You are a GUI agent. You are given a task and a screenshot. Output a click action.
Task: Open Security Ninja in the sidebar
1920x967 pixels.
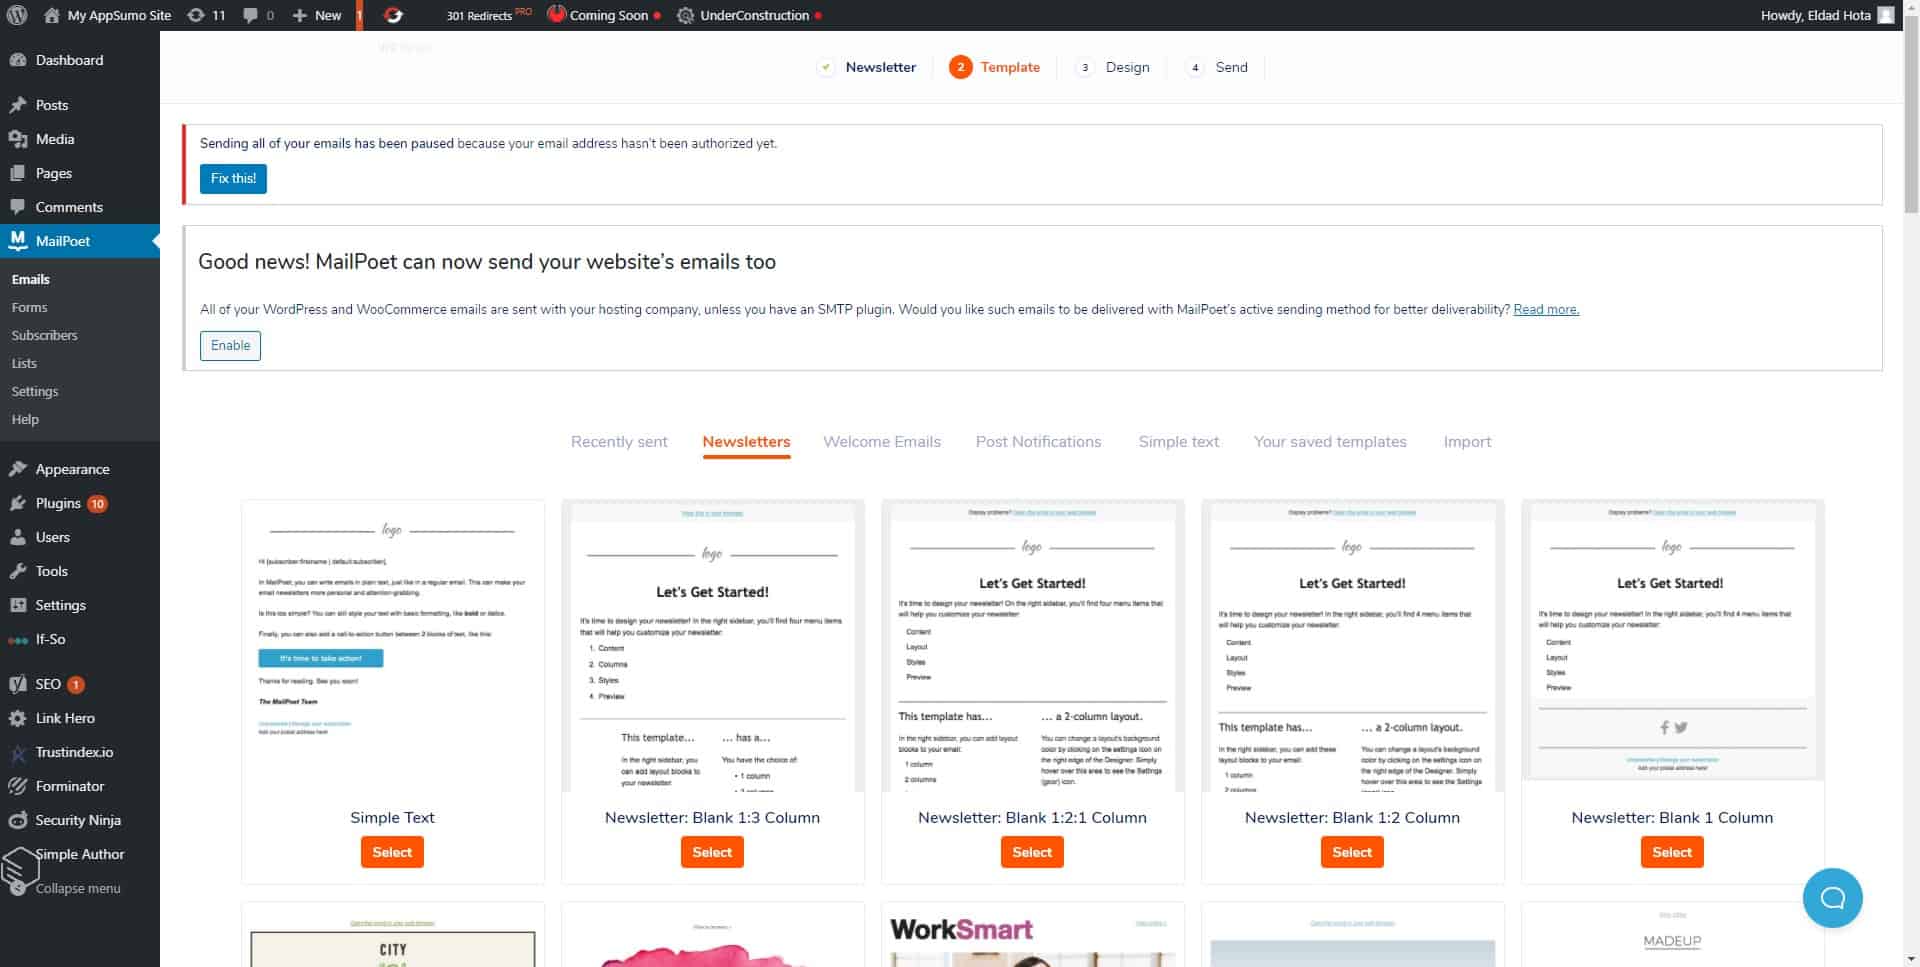coord(80,820)
